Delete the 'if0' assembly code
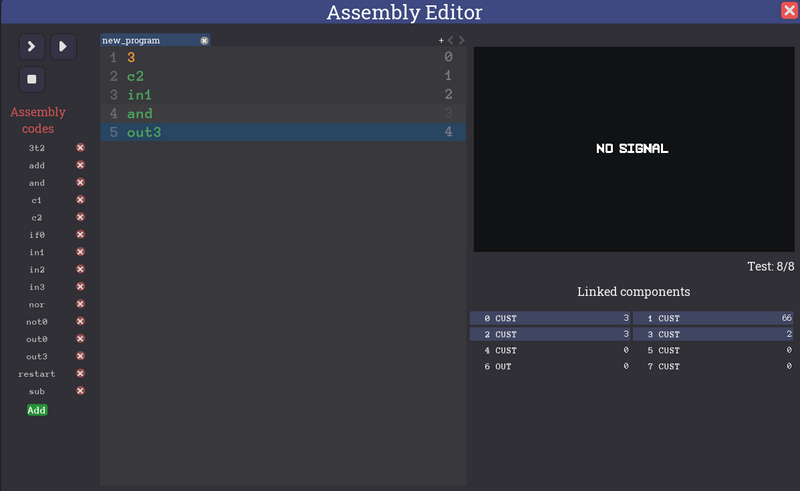Screen dimensions: 800x491 click(81, 235)
